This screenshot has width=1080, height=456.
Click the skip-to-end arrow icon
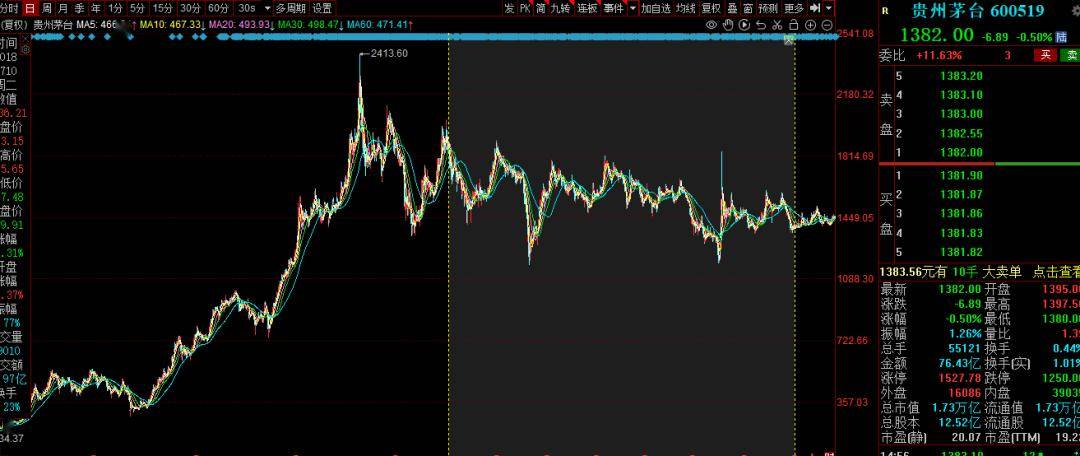pyautogui.click(x=815, y=8)
